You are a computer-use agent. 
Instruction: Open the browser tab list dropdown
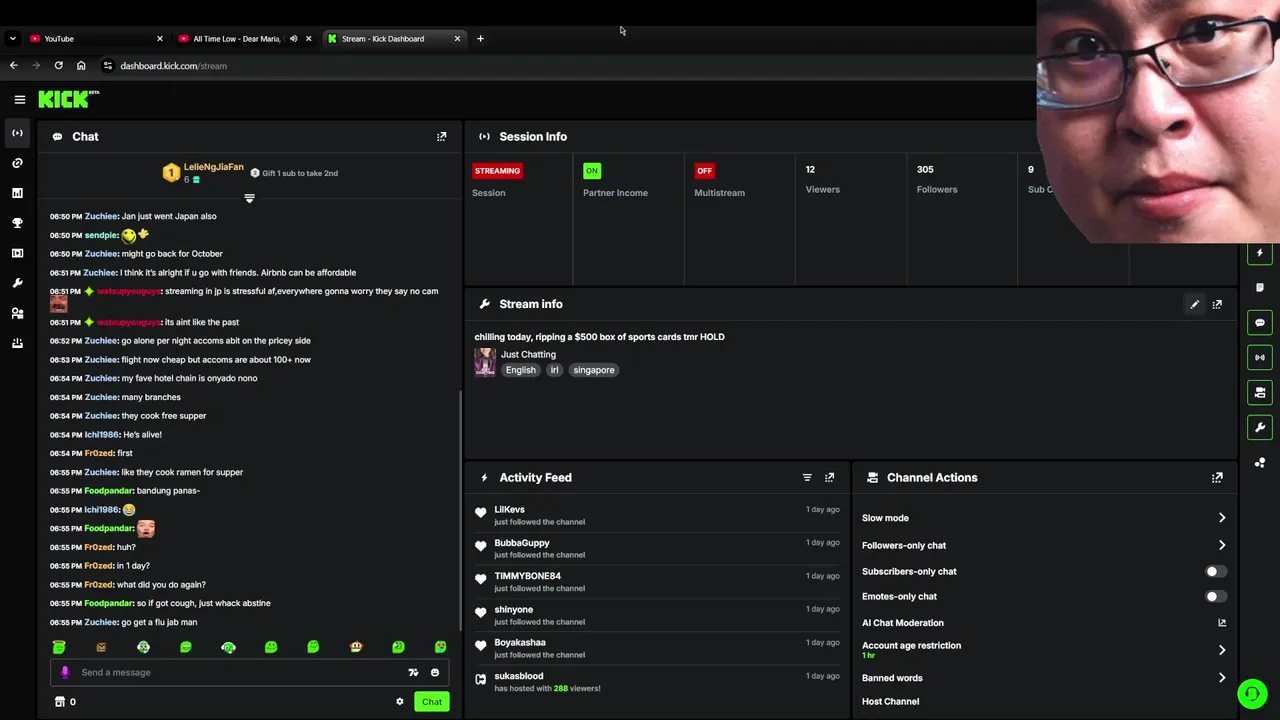(12, 39)
